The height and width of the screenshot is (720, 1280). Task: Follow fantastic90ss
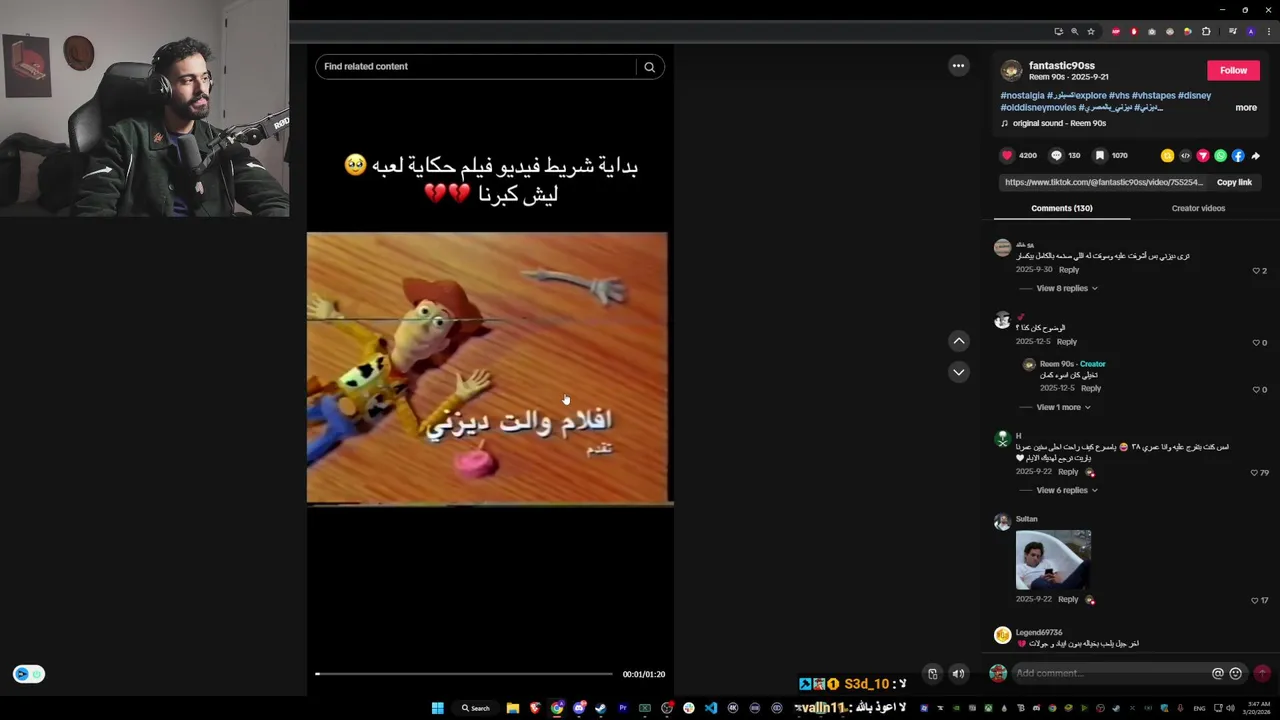pyautogui.click(x=1233, y=70)
